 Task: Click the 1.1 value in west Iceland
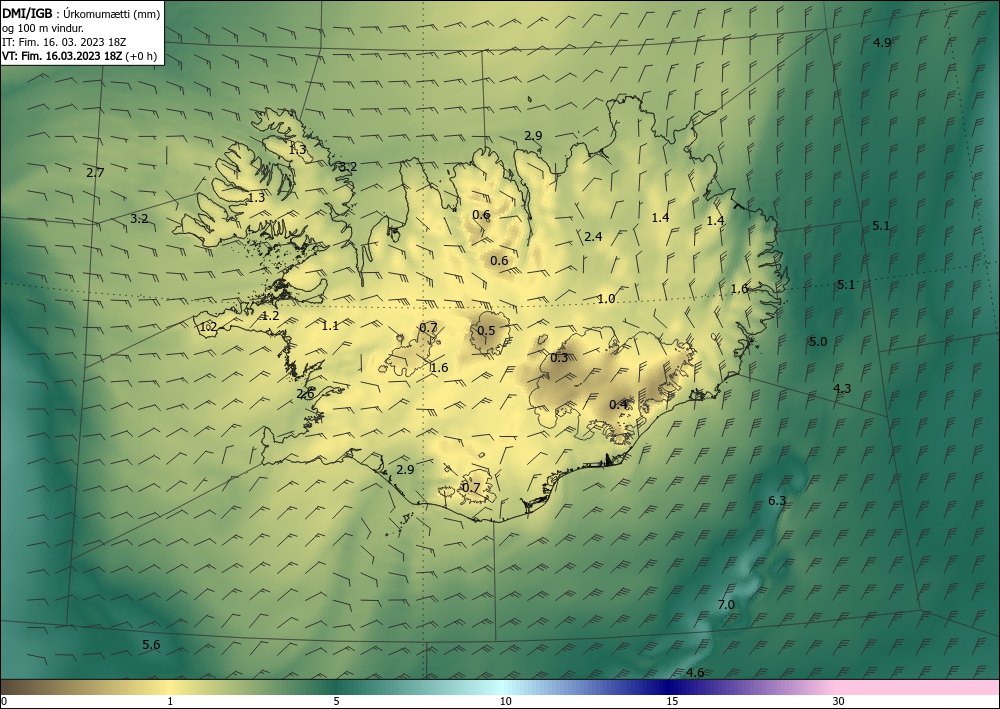(330, 326)
